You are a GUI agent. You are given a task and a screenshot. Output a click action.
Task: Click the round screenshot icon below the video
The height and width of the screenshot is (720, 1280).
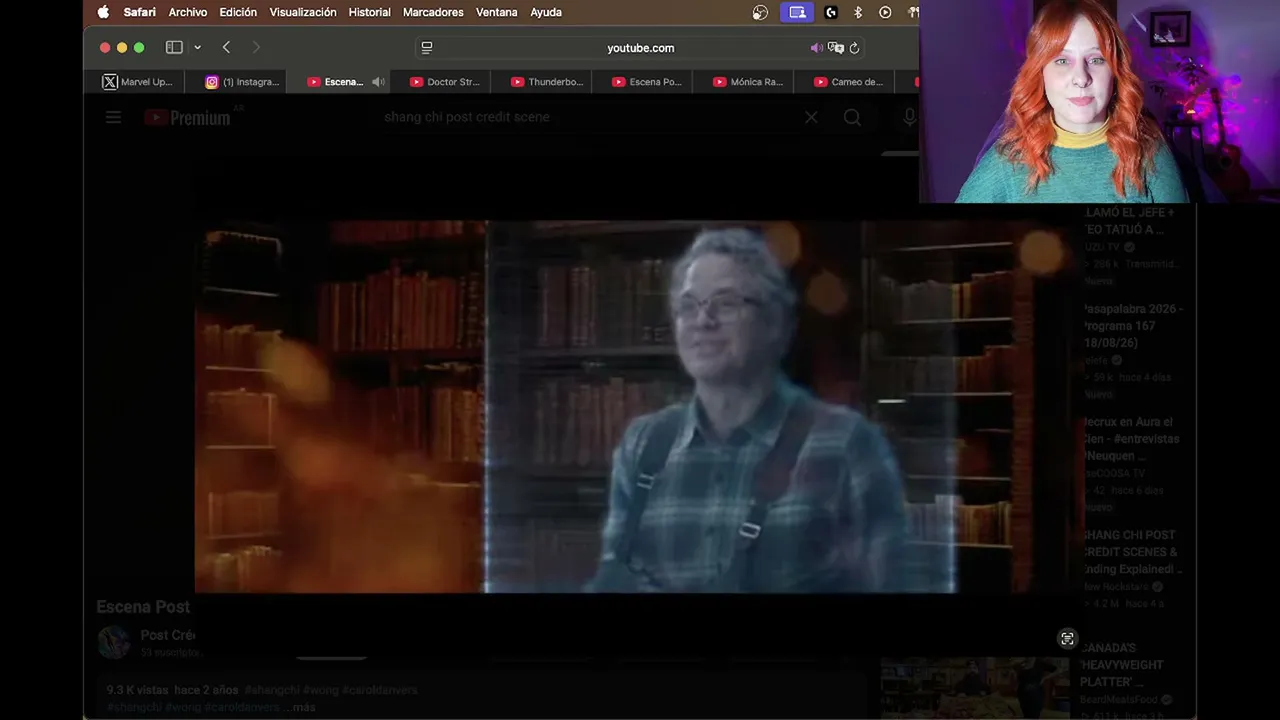[1067, 639]
